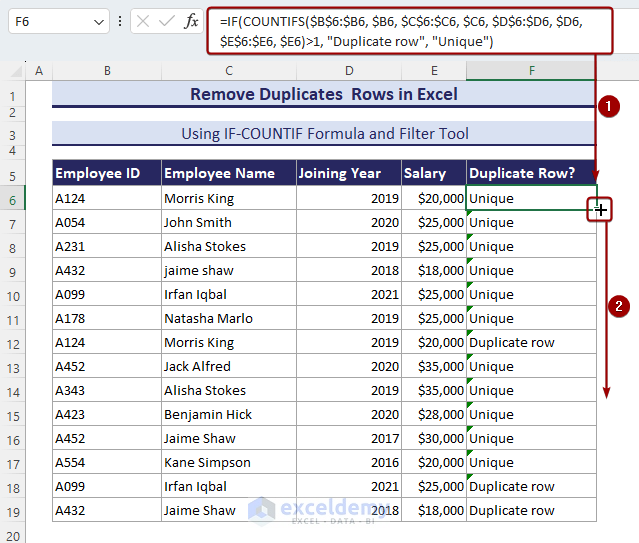Click 'jaime shaw' in row 9
The image size is (639, 543).
tap(229, 271)
